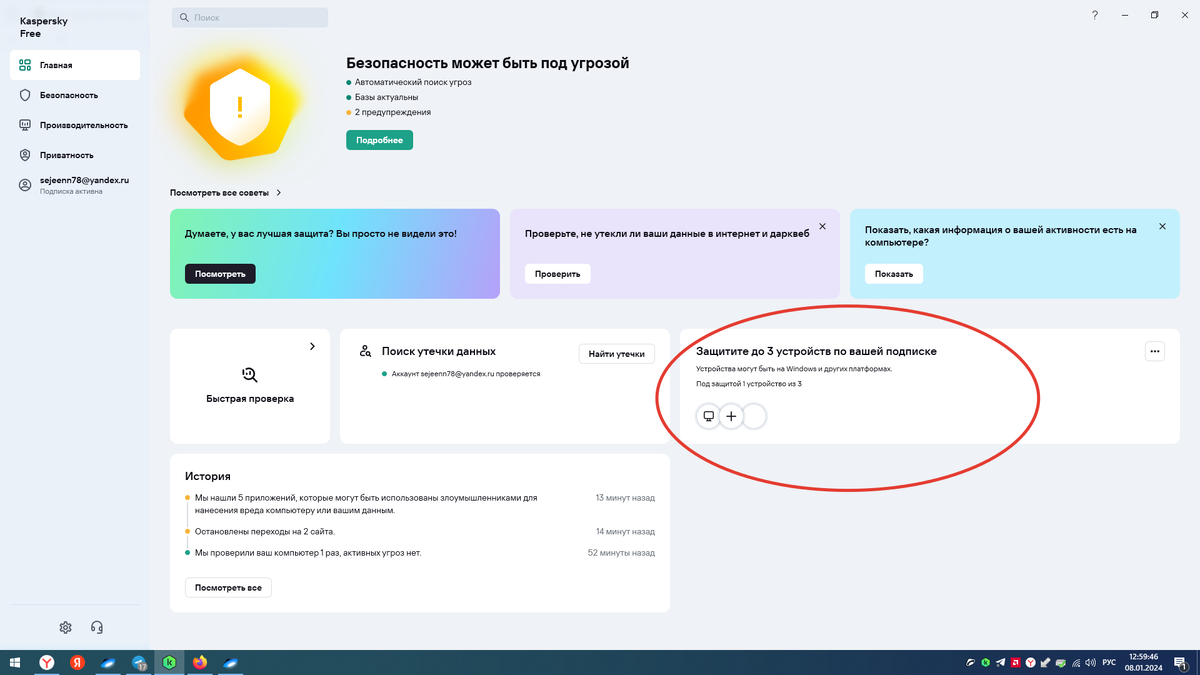Open the Windows notification center icon
Viewport: 1200px width, 675px height.
coord(1181,663)
